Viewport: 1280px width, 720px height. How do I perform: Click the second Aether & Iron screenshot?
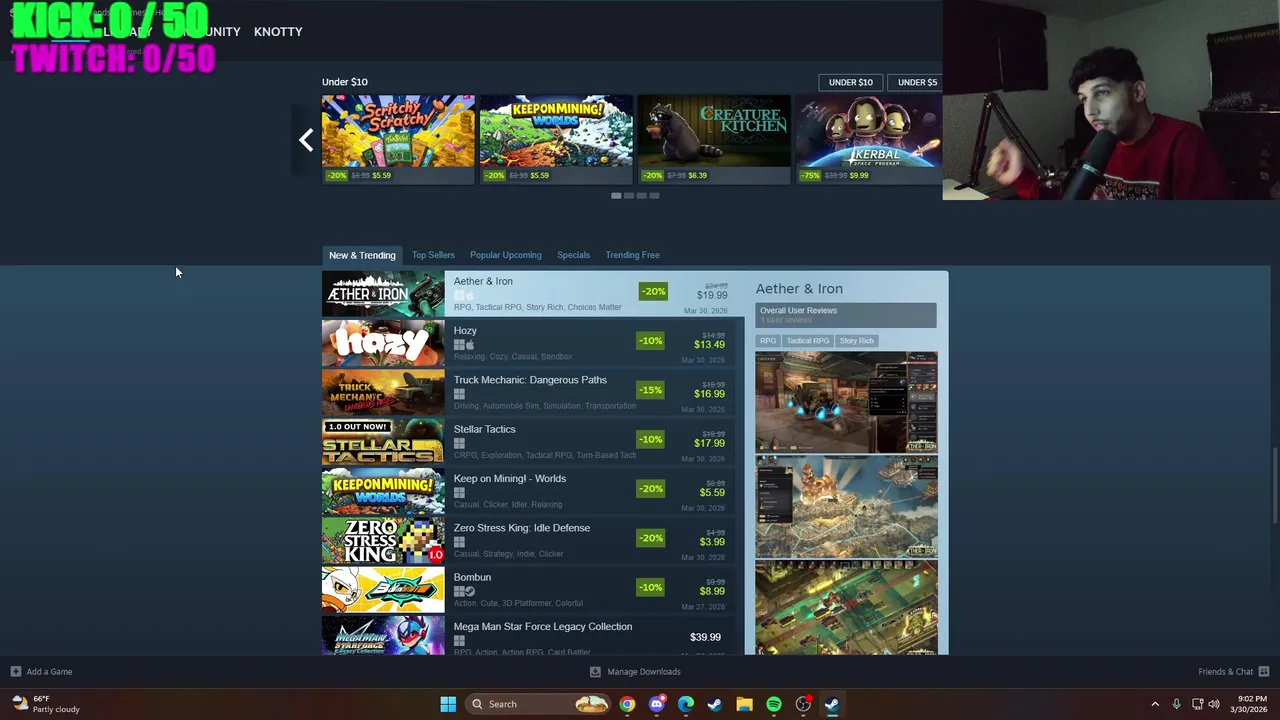tap(846, 507)
